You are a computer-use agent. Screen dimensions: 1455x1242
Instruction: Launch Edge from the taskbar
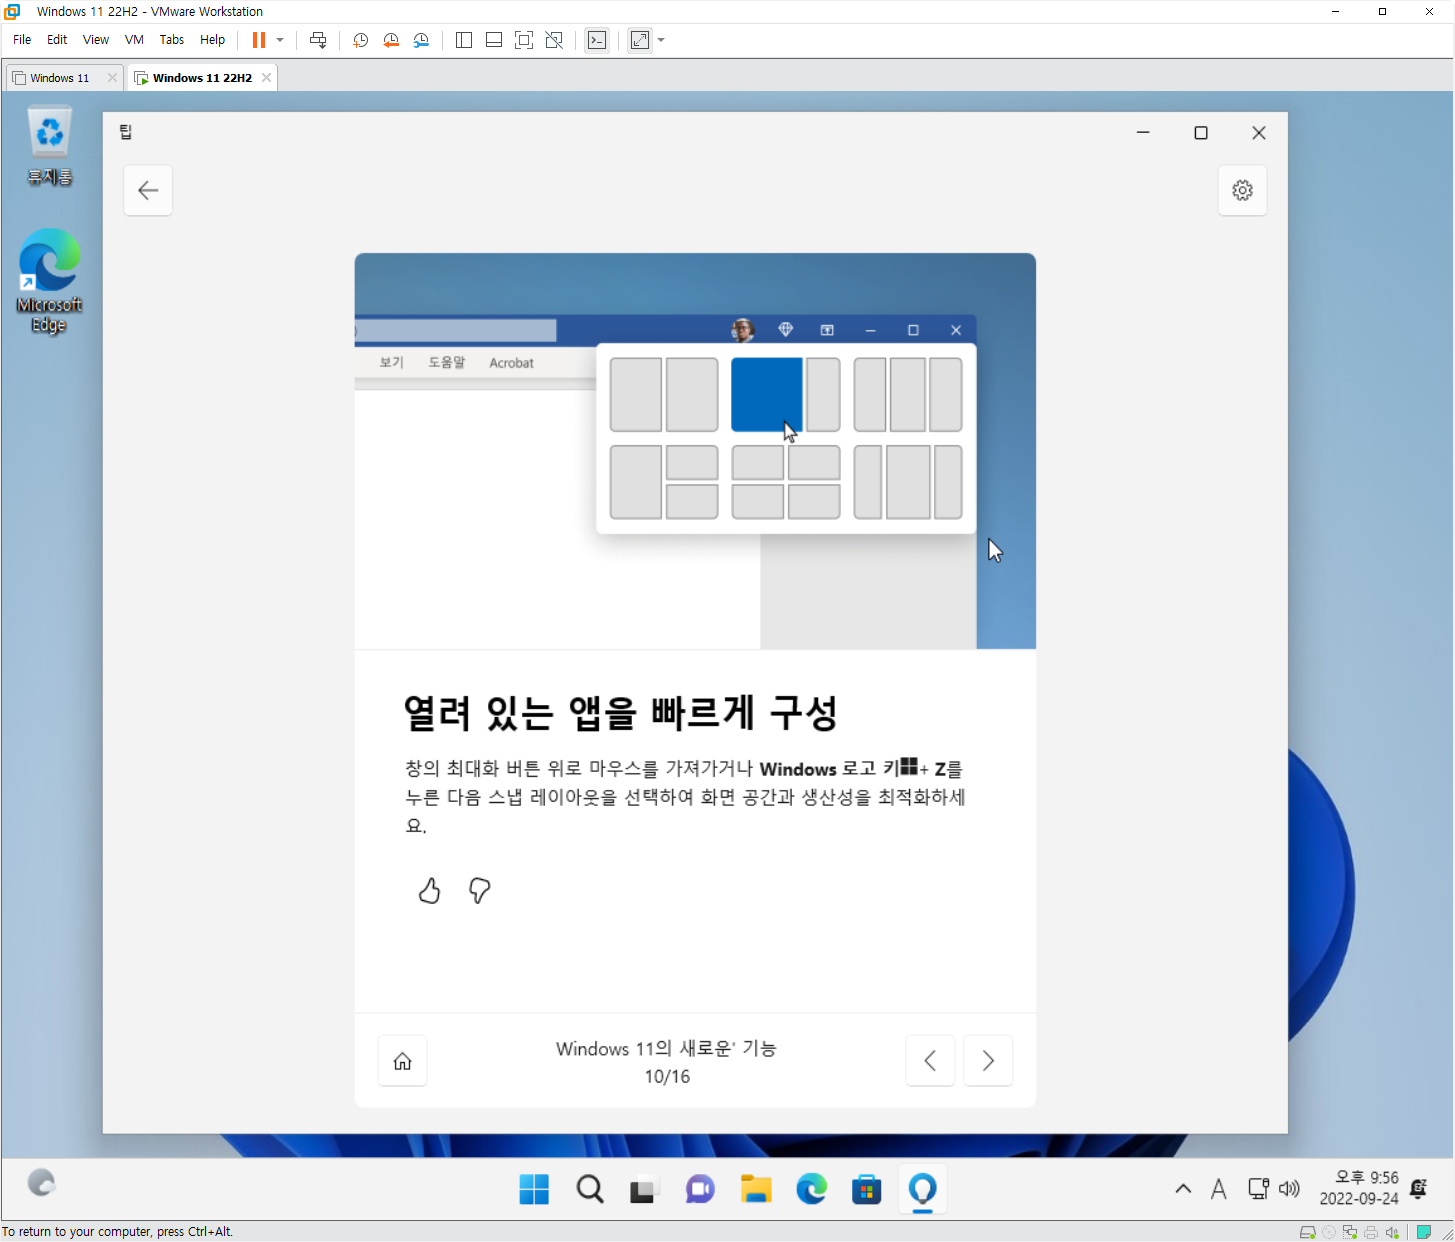tap(811, 1189)
